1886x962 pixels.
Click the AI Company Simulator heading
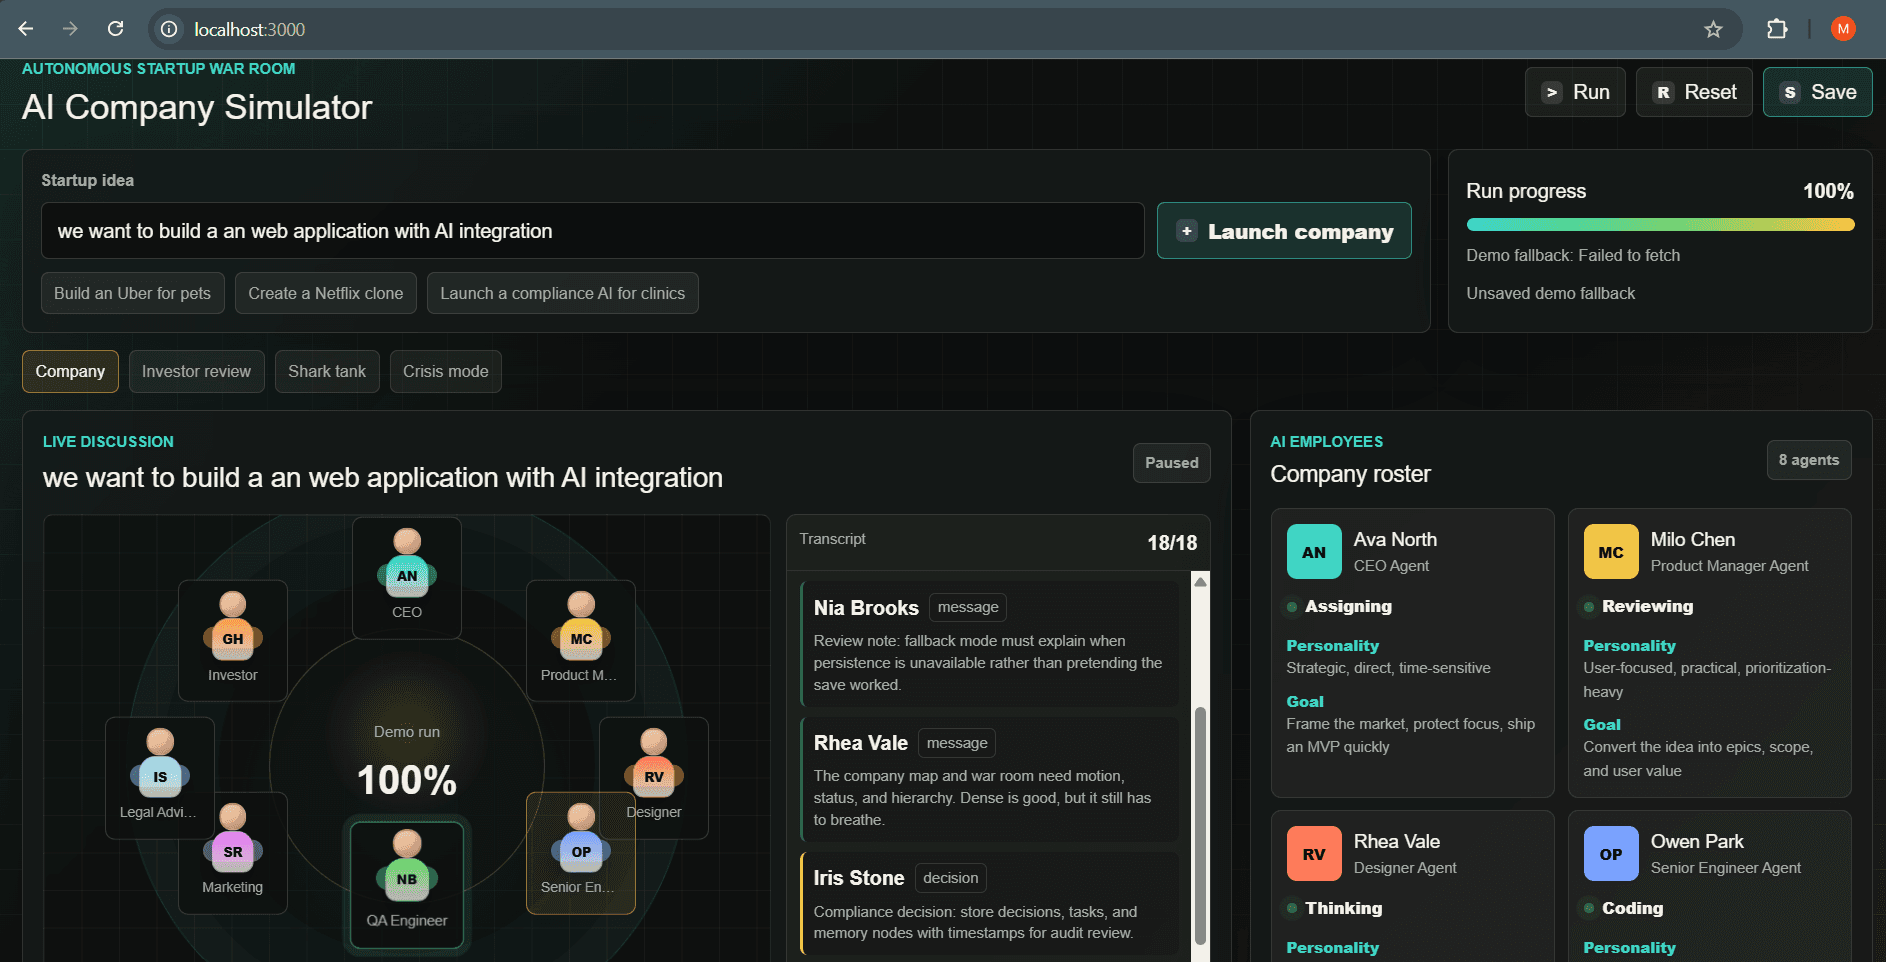197,107
